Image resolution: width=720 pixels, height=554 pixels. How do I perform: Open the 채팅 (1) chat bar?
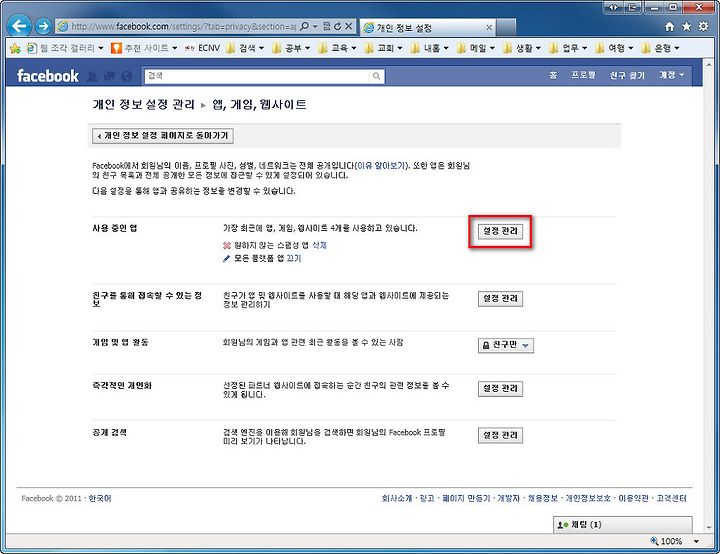(623, 525)
